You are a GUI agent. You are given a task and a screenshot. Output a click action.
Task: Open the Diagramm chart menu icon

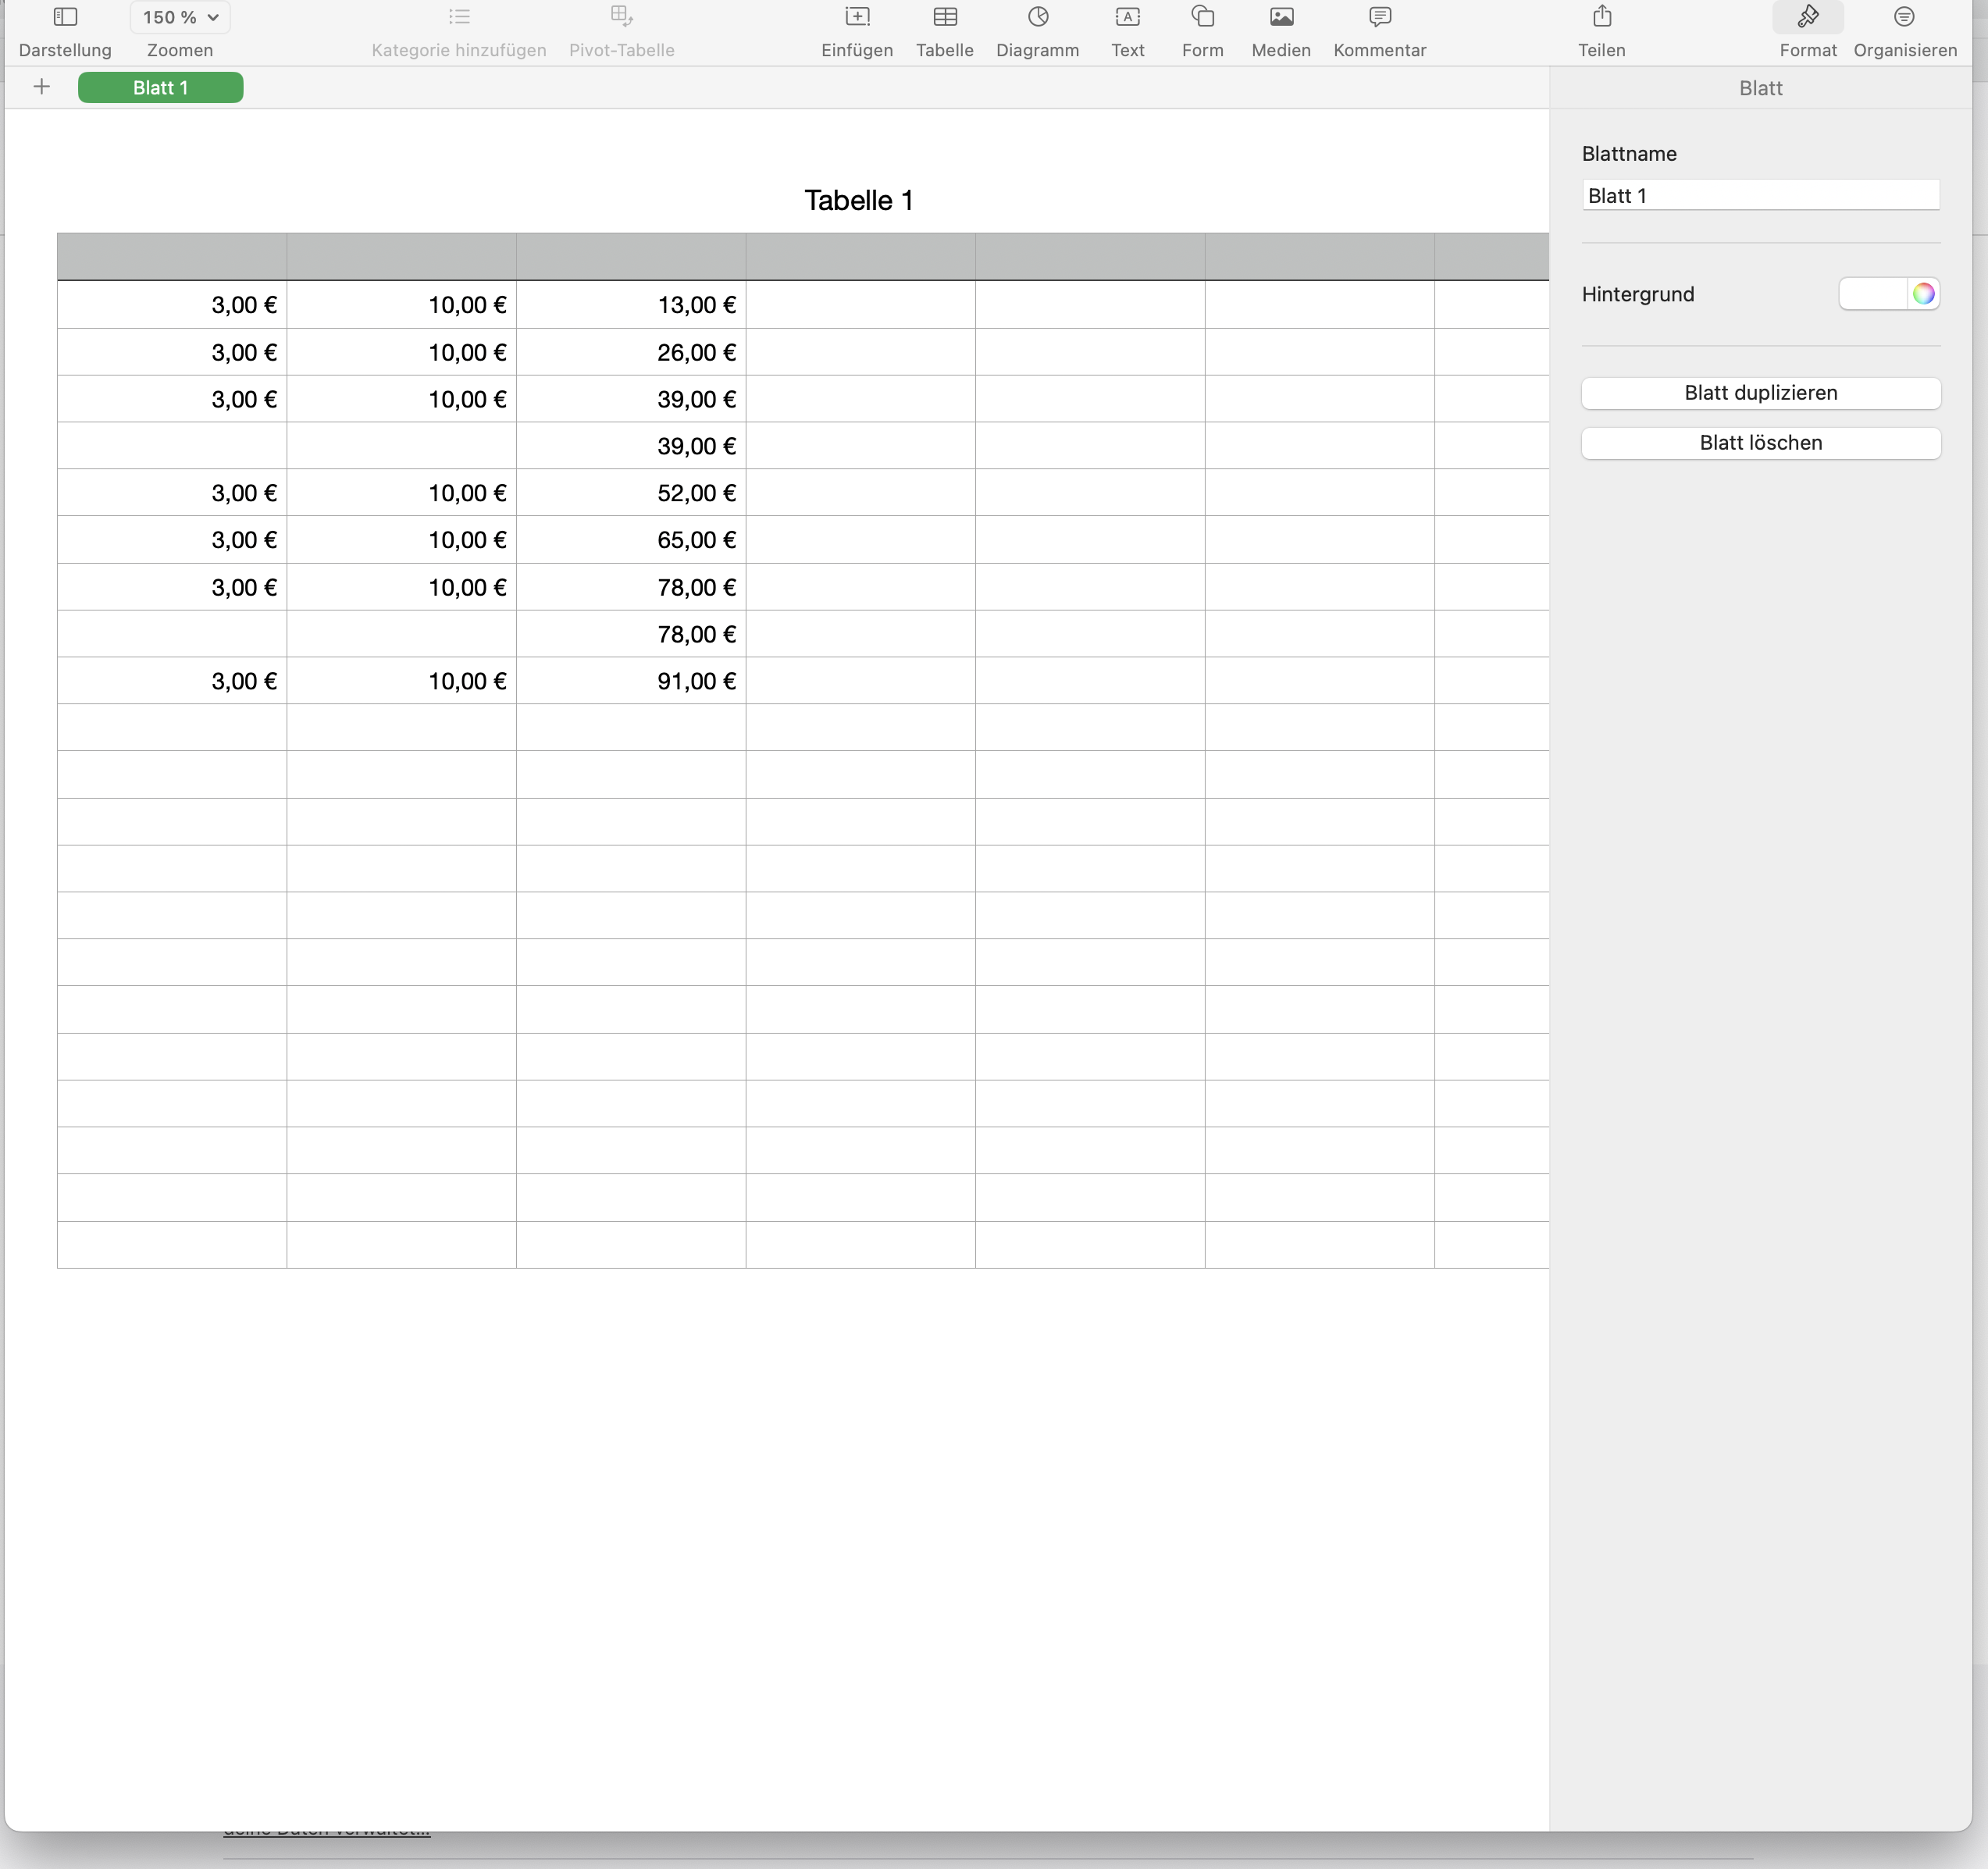pos(1037,17)
